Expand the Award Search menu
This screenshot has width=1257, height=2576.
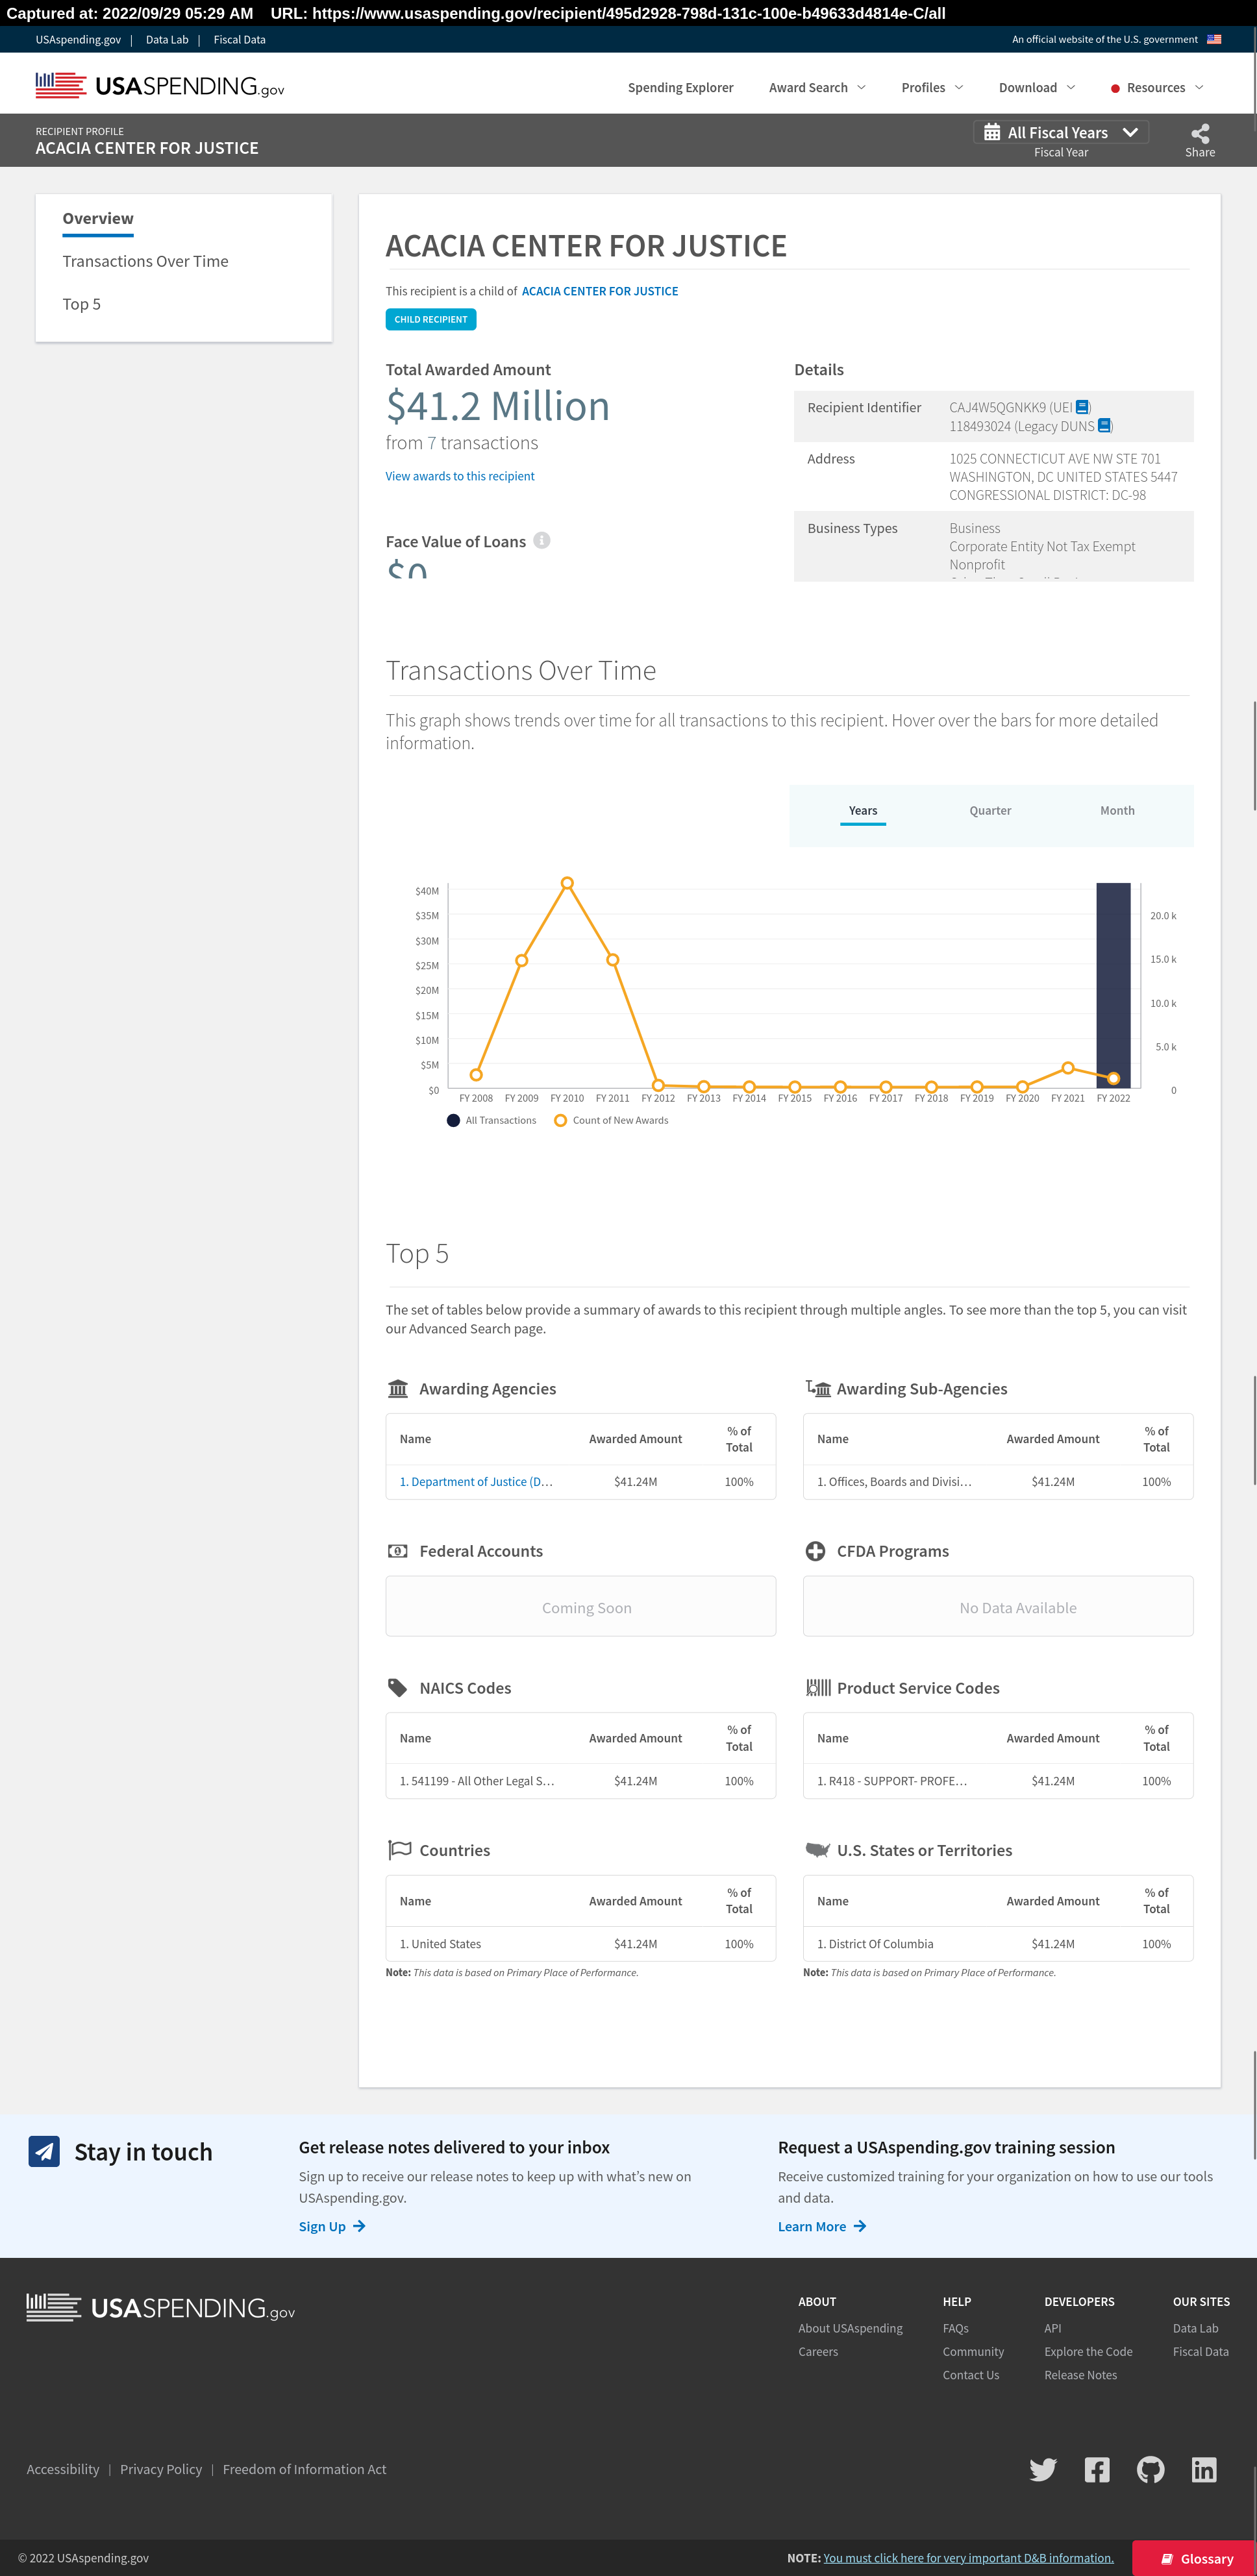817,87
